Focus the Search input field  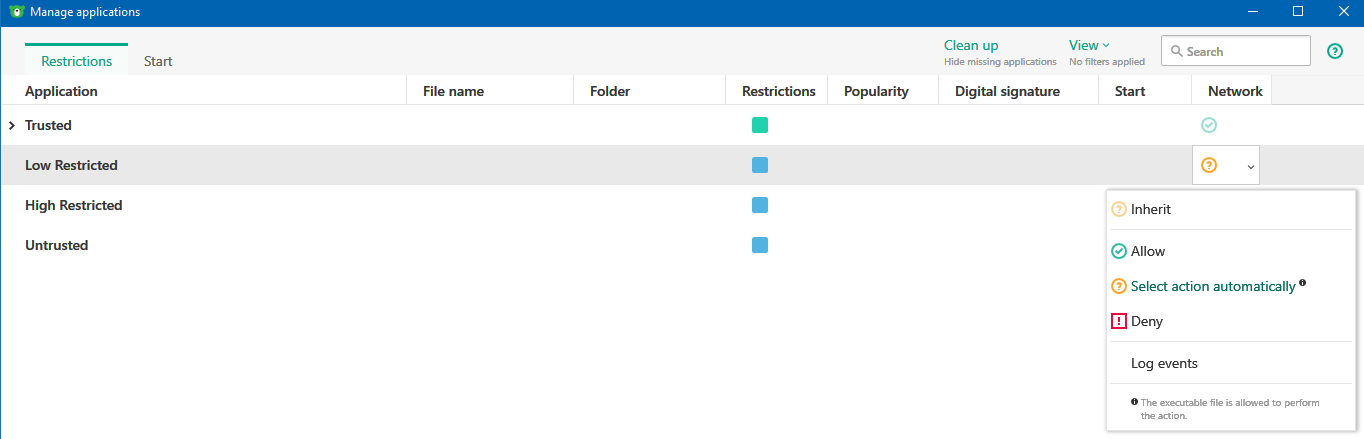(1244, 51)
